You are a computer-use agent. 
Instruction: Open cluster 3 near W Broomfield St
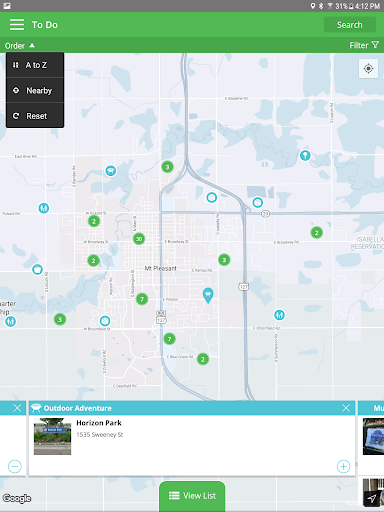[60, 319]
